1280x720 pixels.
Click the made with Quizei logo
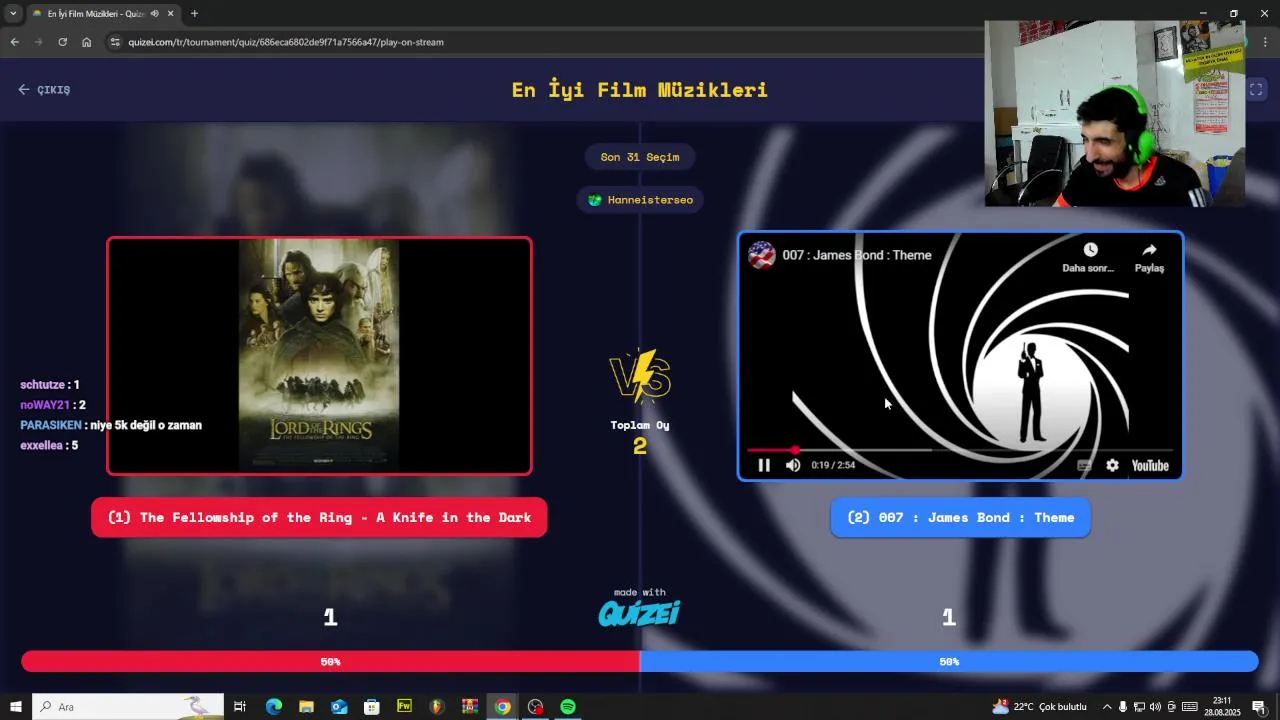(640, 608)
